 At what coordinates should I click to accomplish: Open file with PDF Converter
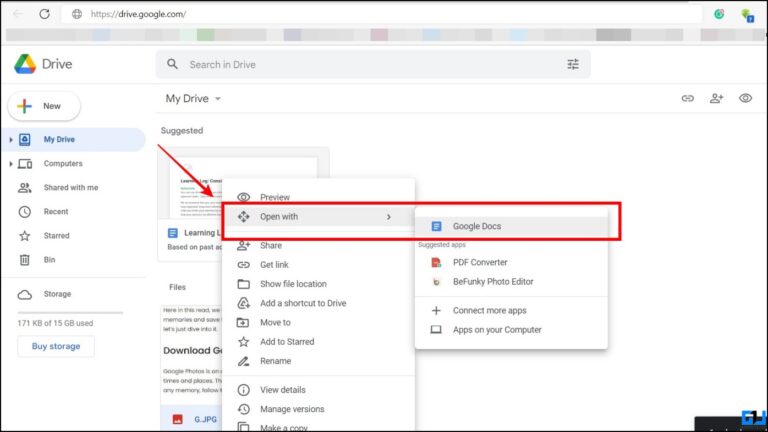(511, 263)
